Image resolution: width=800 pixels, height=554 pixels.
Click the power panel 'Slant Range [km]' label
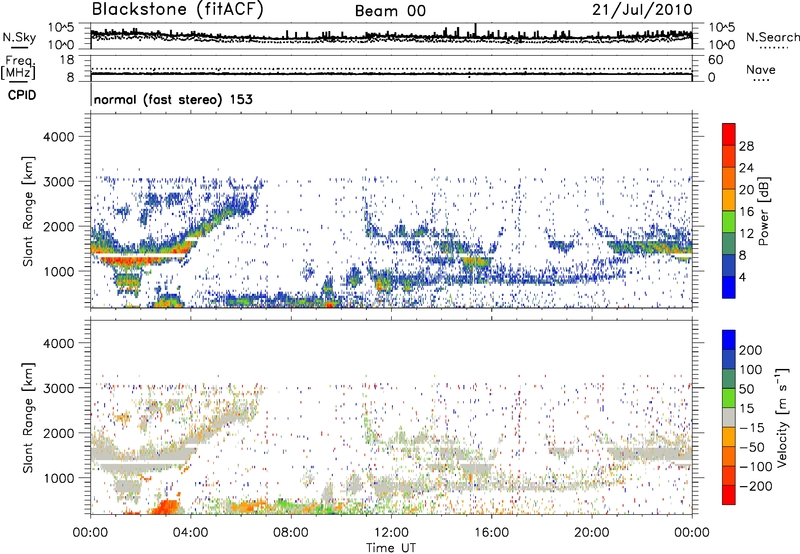click(28, 211)
